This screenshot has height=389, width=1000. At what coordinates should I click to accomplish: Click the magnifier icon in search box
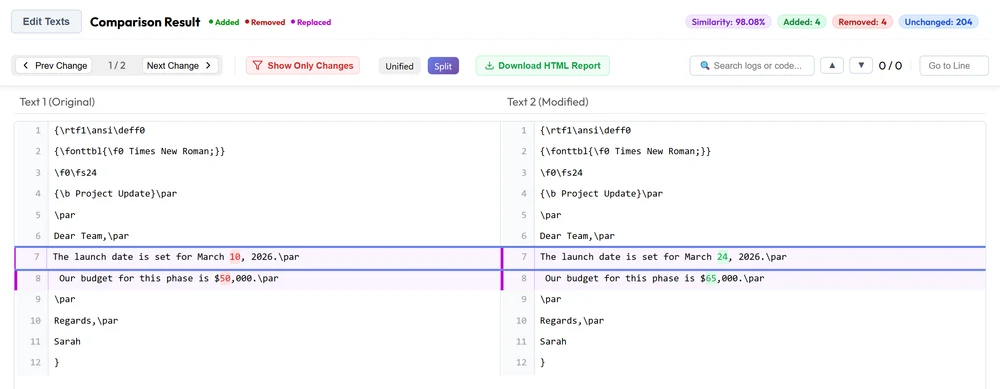click(x=705, y=66)
